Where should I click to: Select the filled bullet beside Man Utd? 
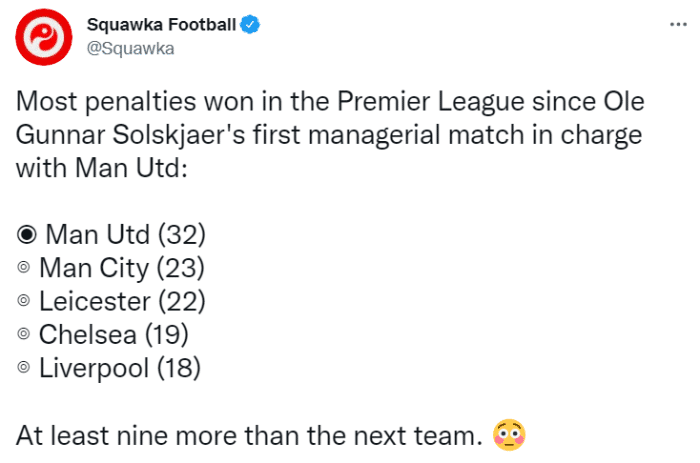pos(27,236)
